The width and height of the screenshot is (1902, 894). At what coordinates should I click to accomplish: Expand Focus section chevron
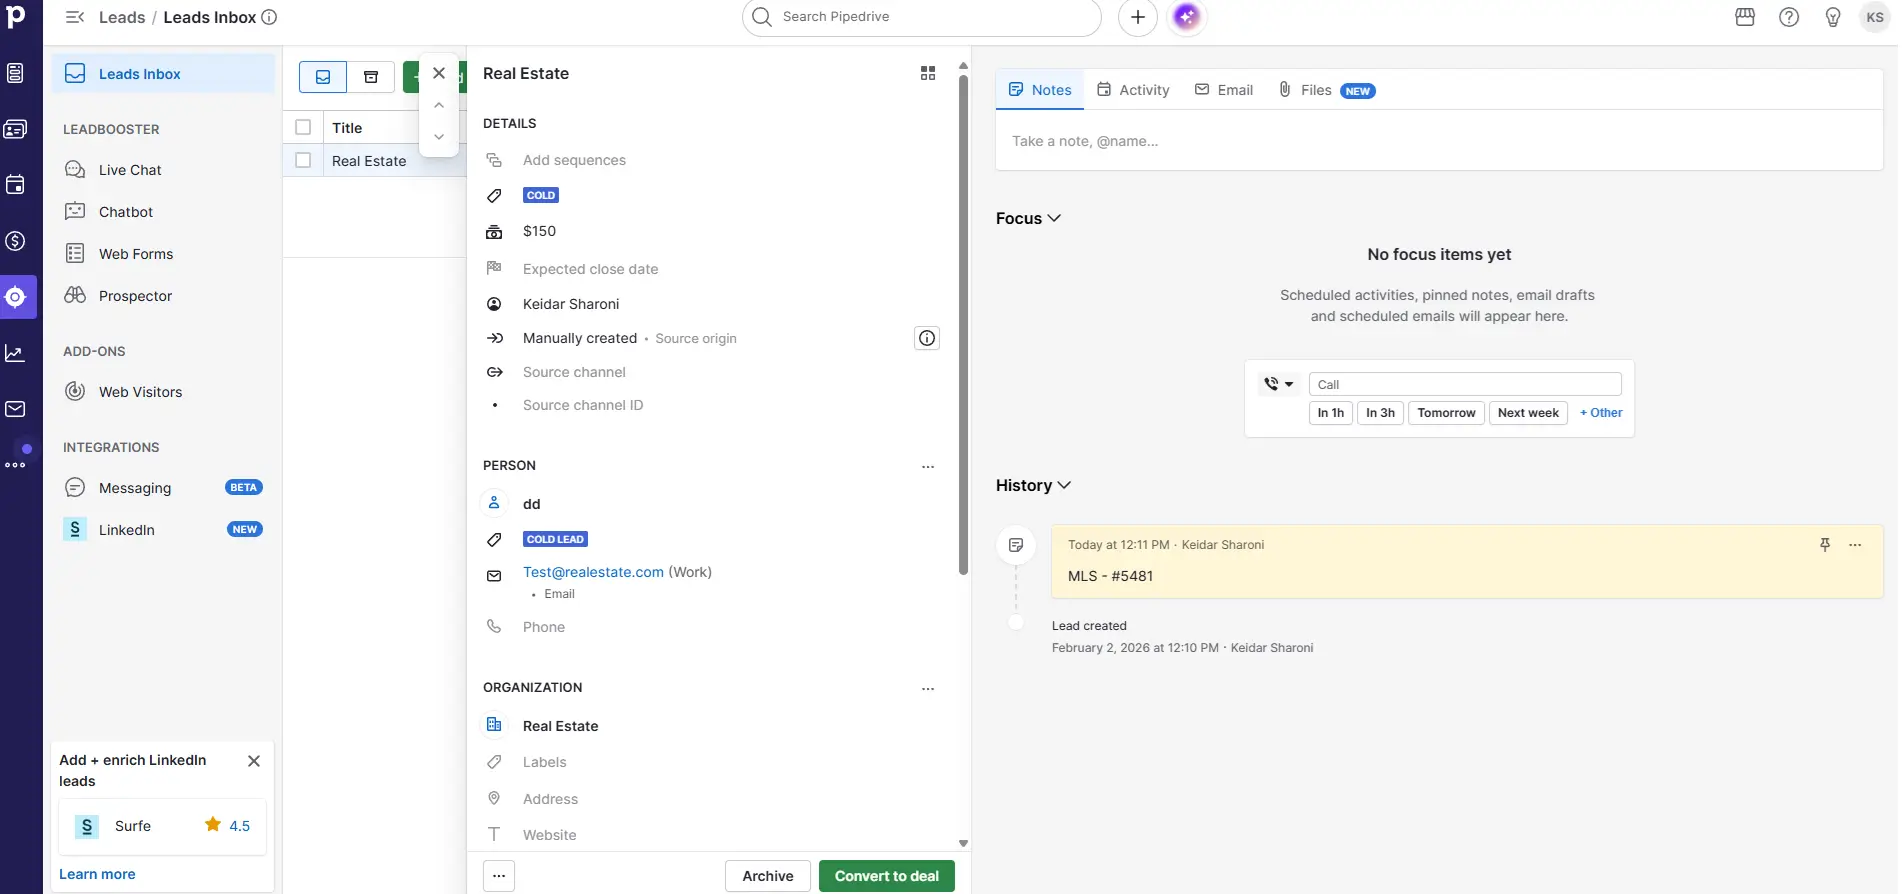(1054, 218)
